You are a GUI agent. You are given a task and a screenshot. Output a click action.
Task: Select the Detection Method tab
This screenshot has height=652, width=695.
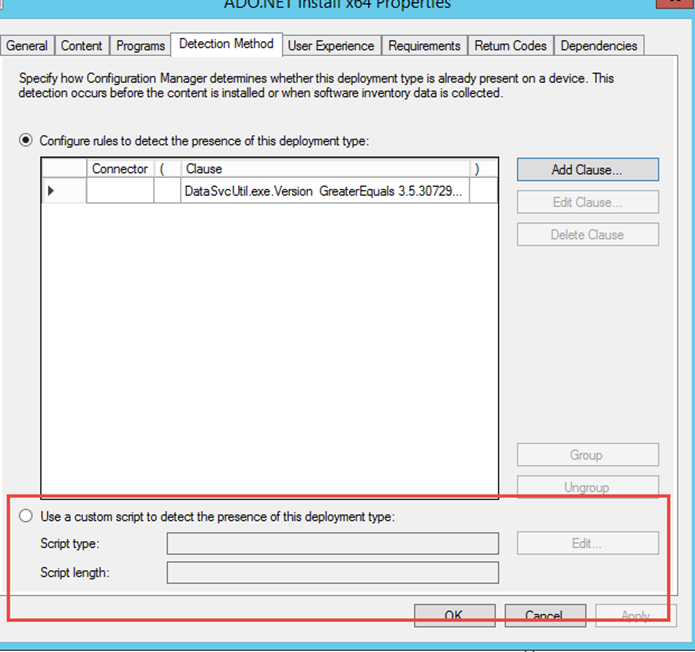coord(226,44)
